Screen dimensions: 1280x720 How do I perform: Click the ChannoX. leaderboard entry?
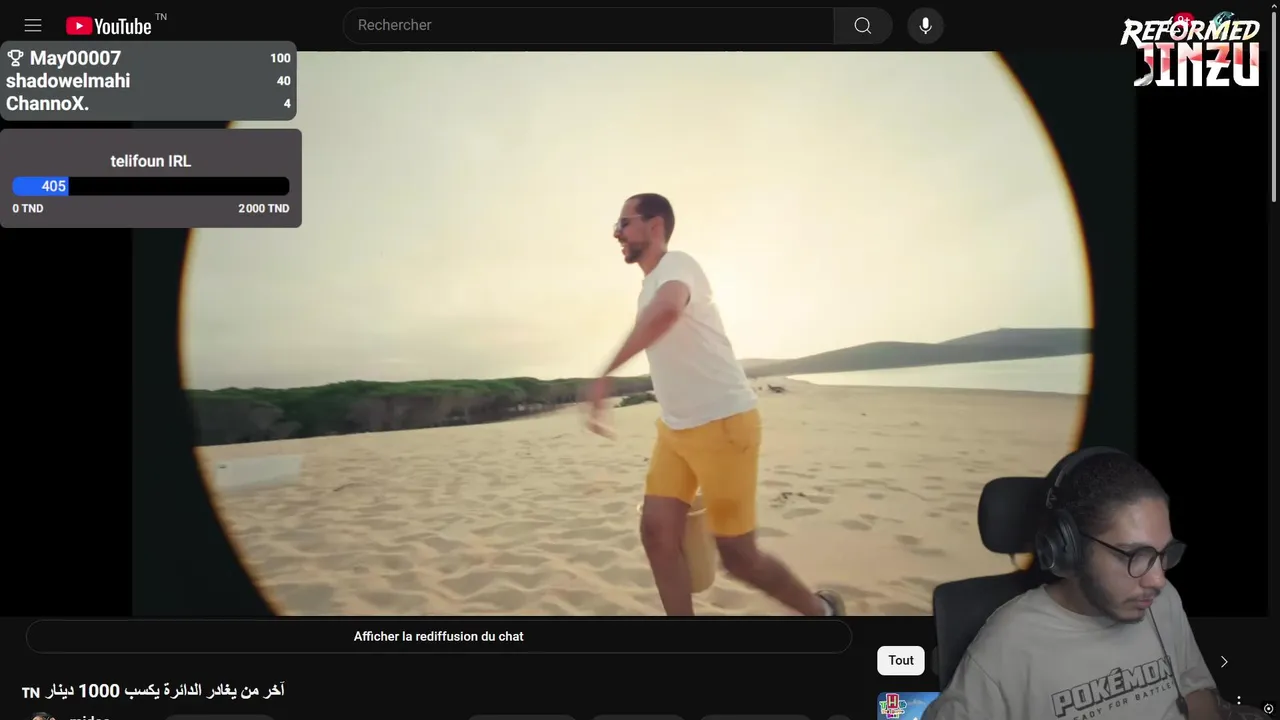pos(148,104)
